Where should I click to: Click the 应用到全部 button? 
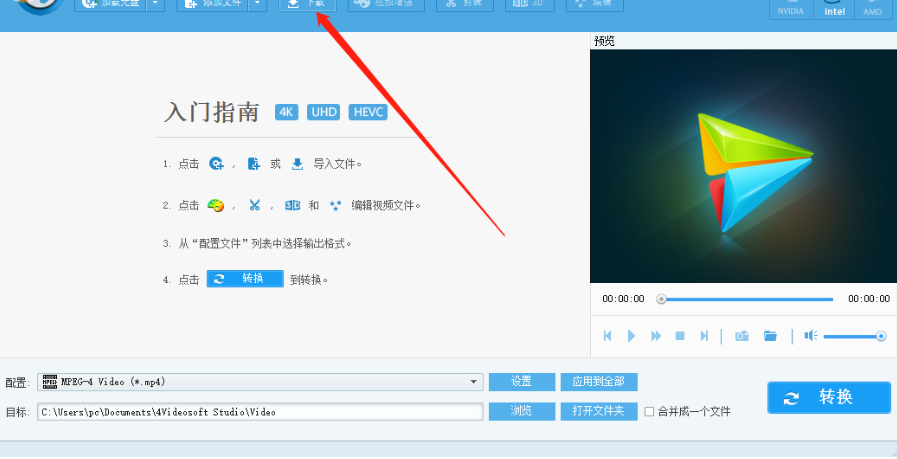598,382
